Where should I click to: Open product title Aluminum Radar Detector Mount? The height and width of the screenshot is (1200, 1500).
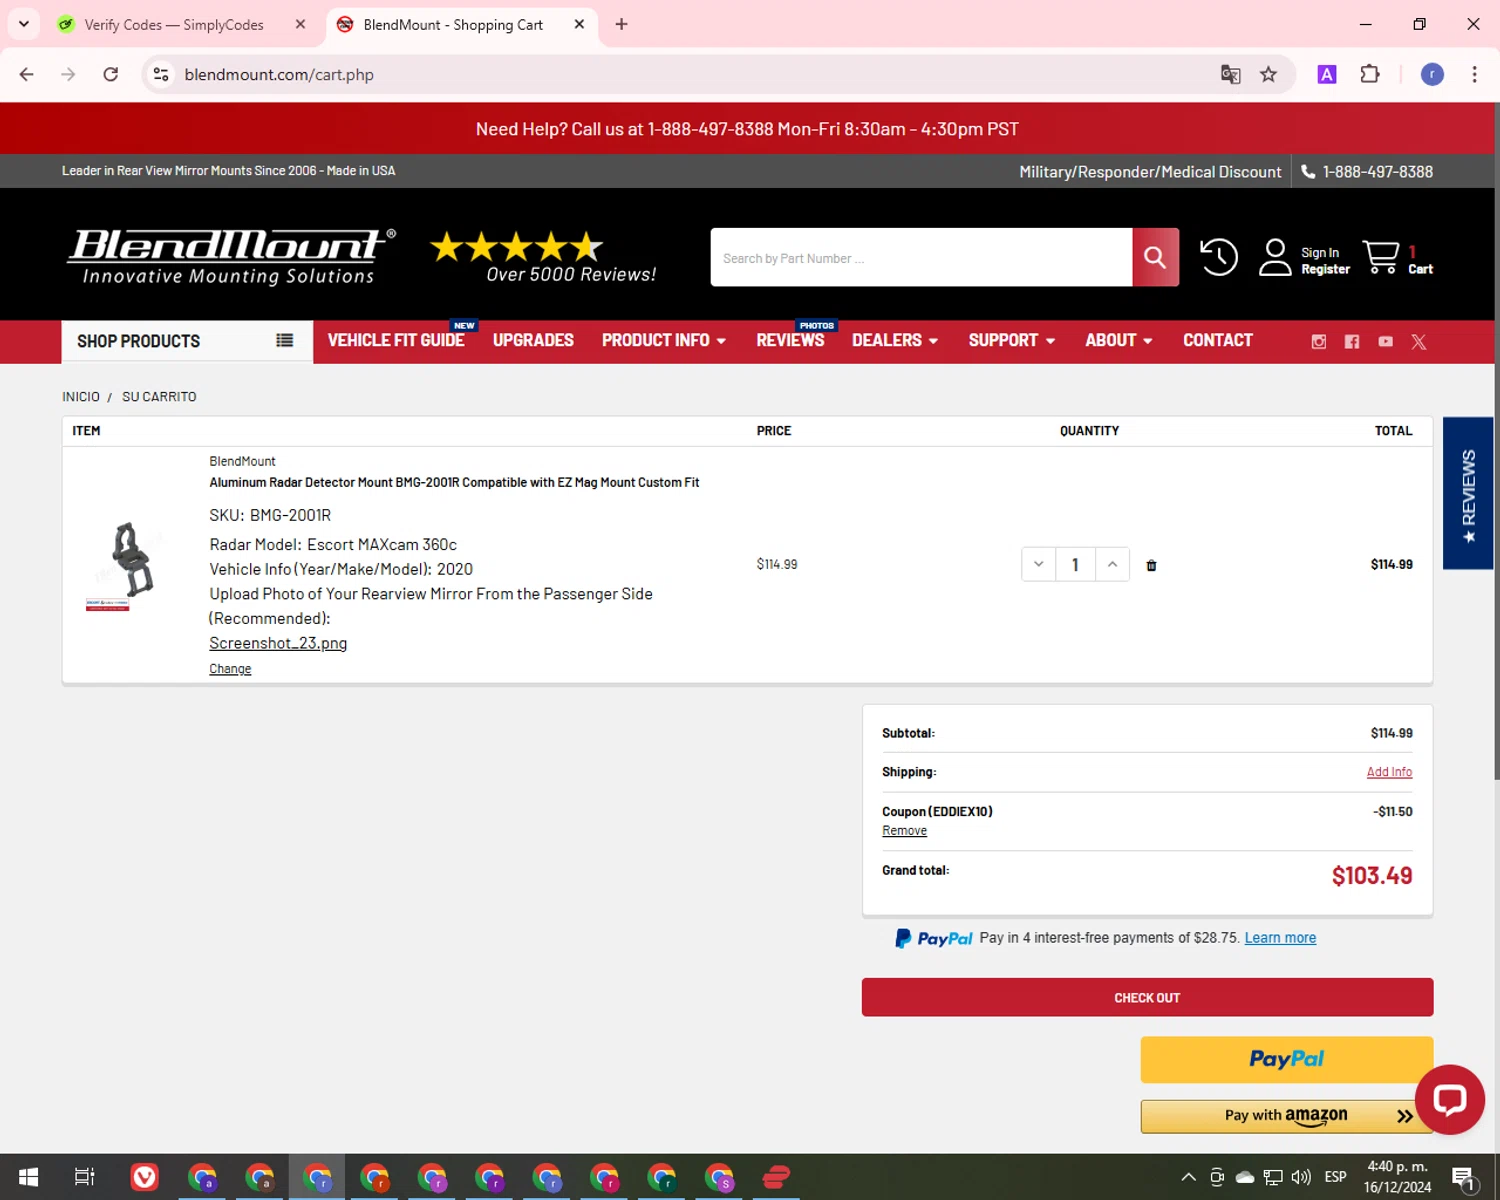[454, 482]
